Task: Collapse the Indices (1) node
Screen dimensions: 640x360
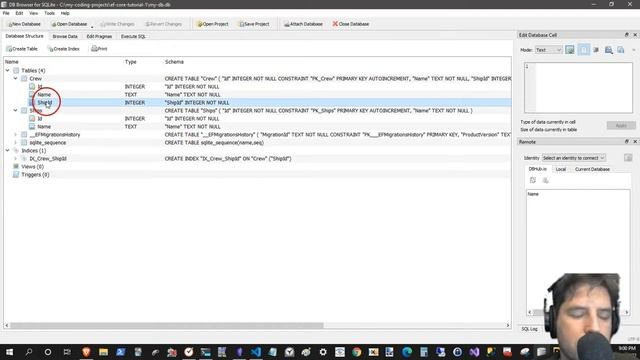Action: point(7,150)
